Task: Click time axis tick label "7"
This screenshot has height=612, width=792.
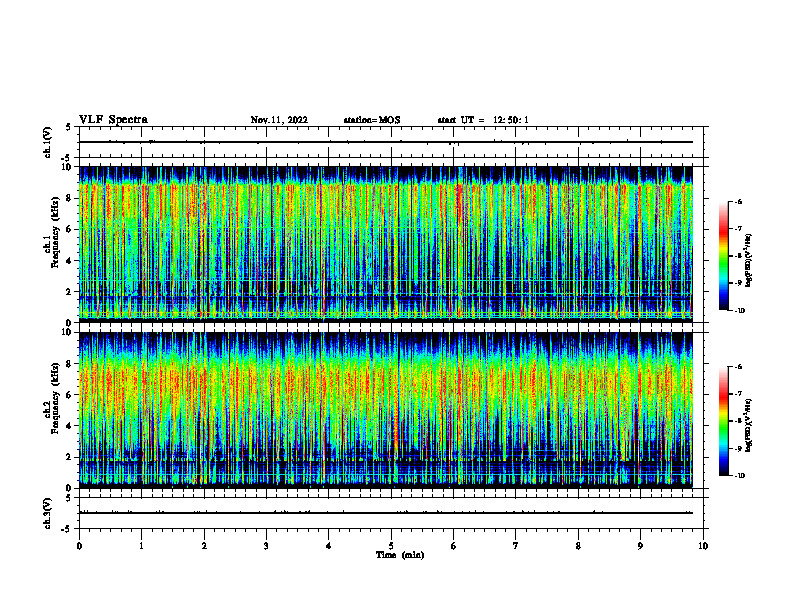Action: (x=516, y=546)
